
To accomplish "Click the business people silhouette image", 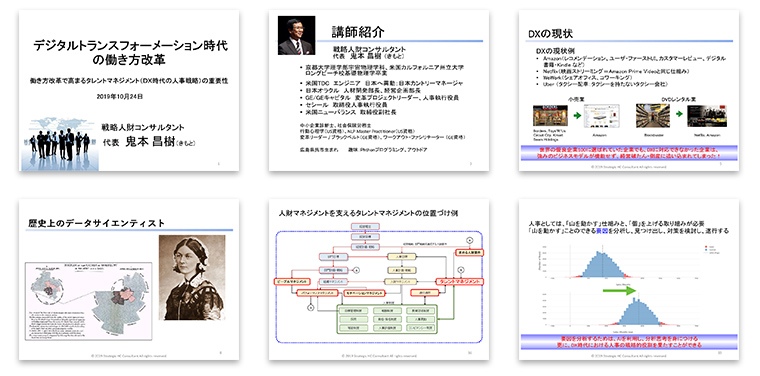I will click(59, 143).
